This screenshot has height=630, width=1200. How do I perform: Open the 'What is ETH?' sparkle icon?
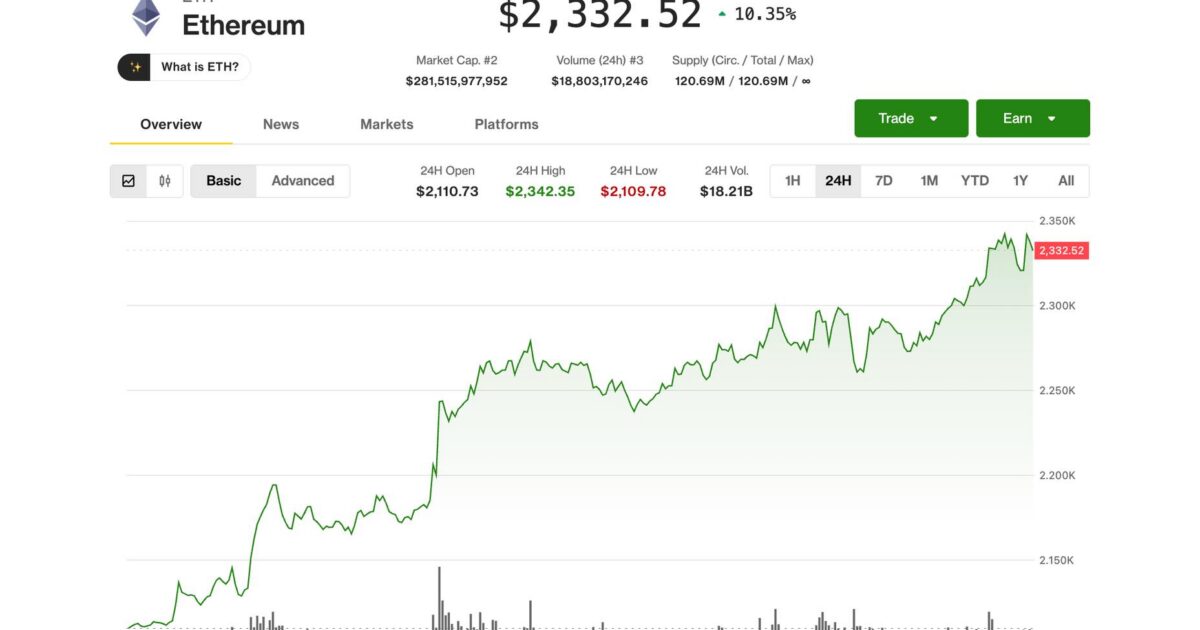[x=135, y=66]
